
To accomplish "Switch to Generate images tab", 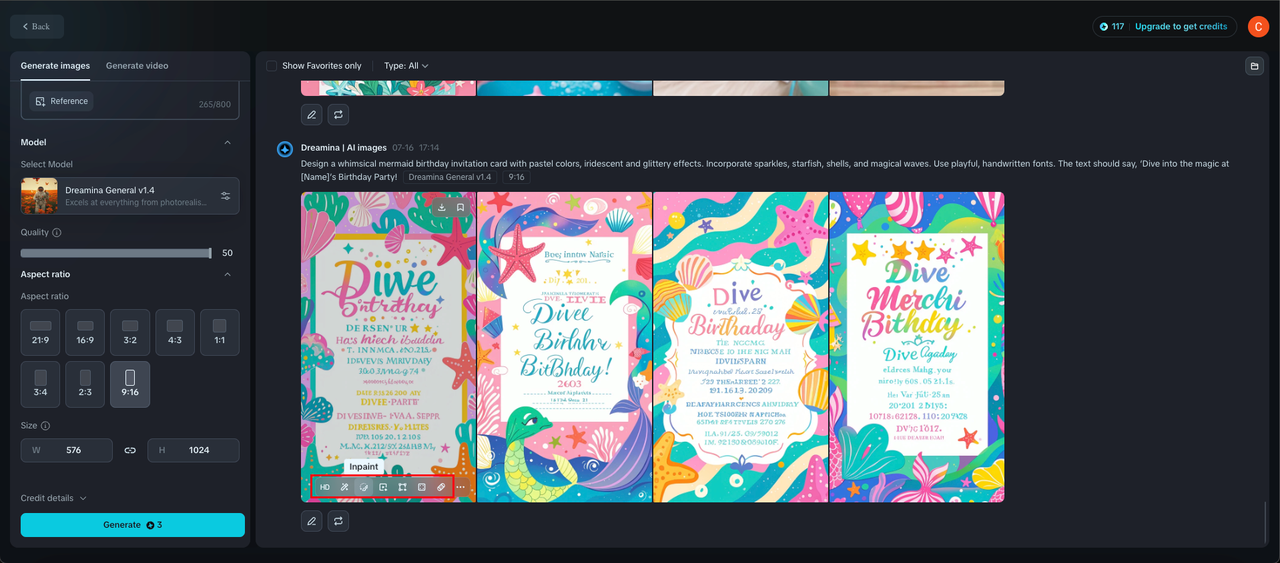I will click(55, 66).
